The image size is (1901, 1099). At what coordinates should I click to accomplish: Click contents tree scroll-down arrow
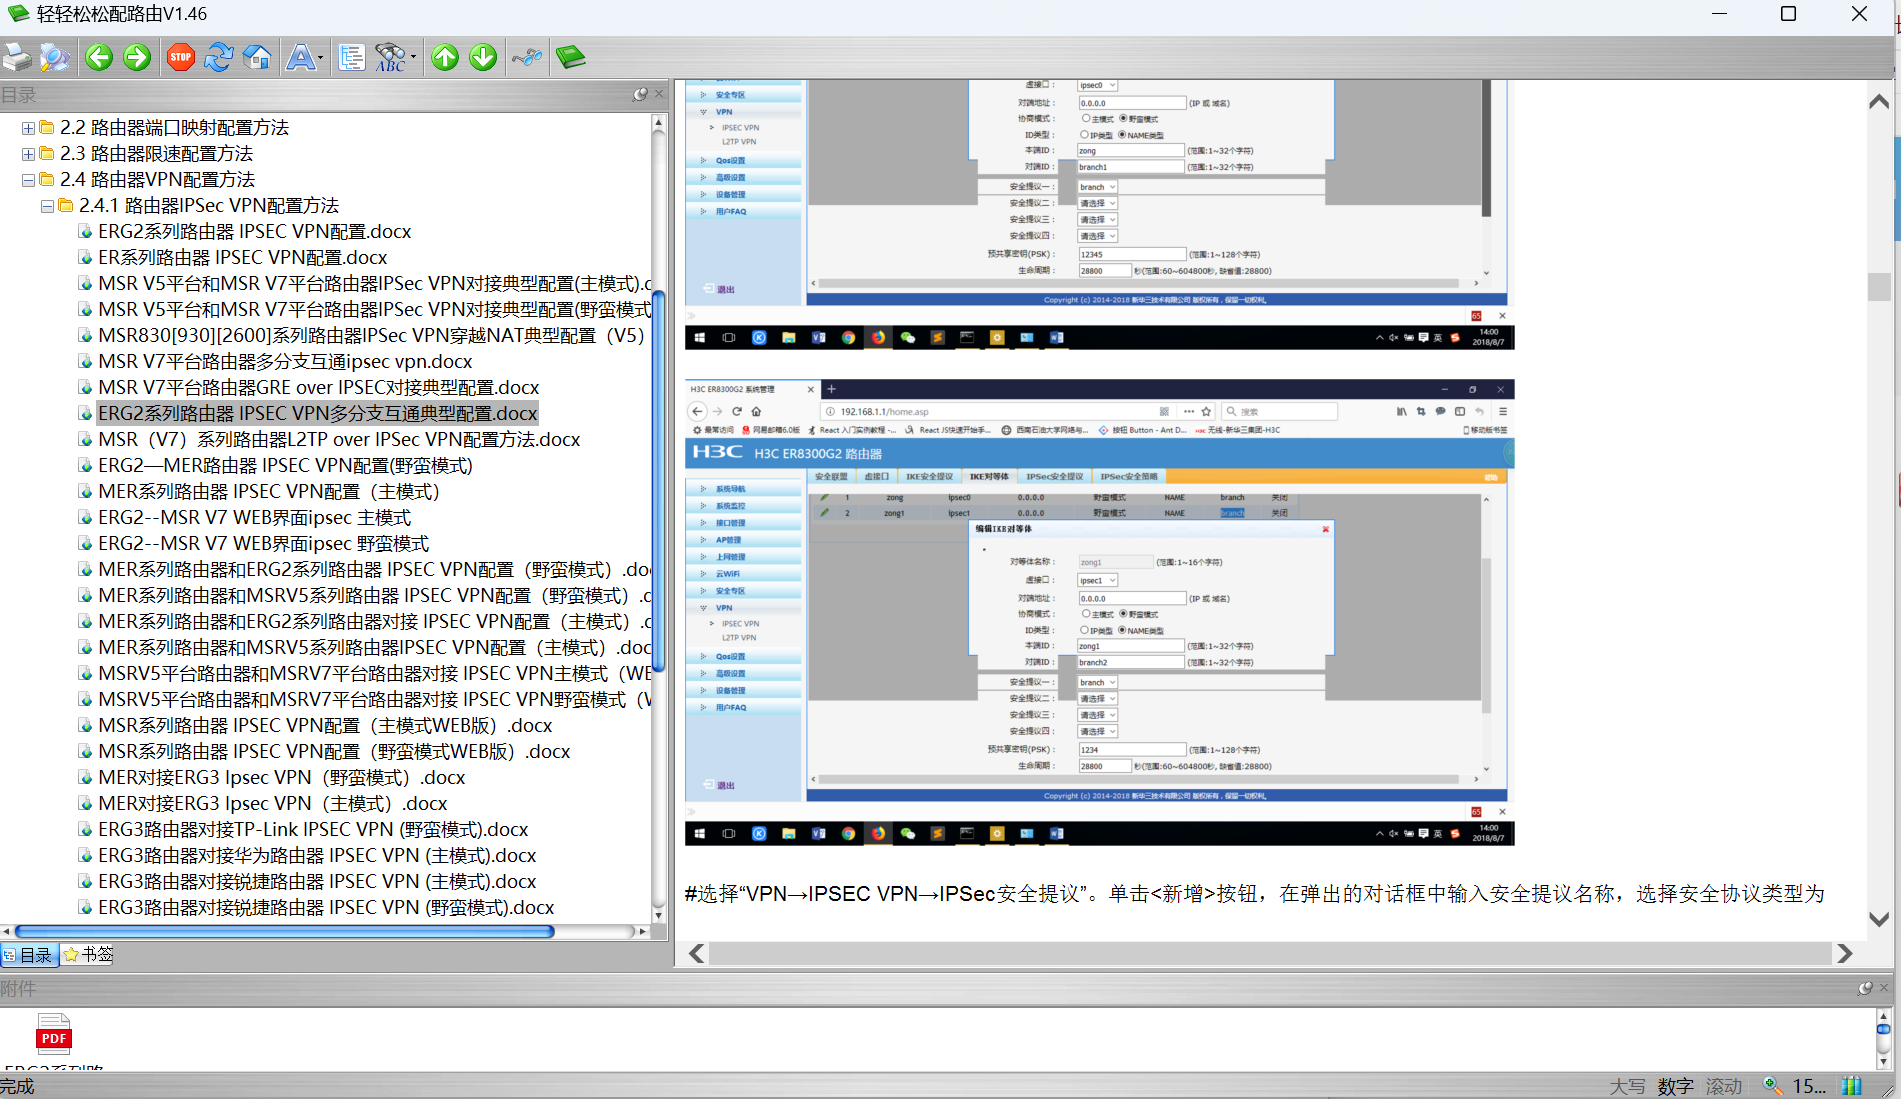click(x=659, y=915)
